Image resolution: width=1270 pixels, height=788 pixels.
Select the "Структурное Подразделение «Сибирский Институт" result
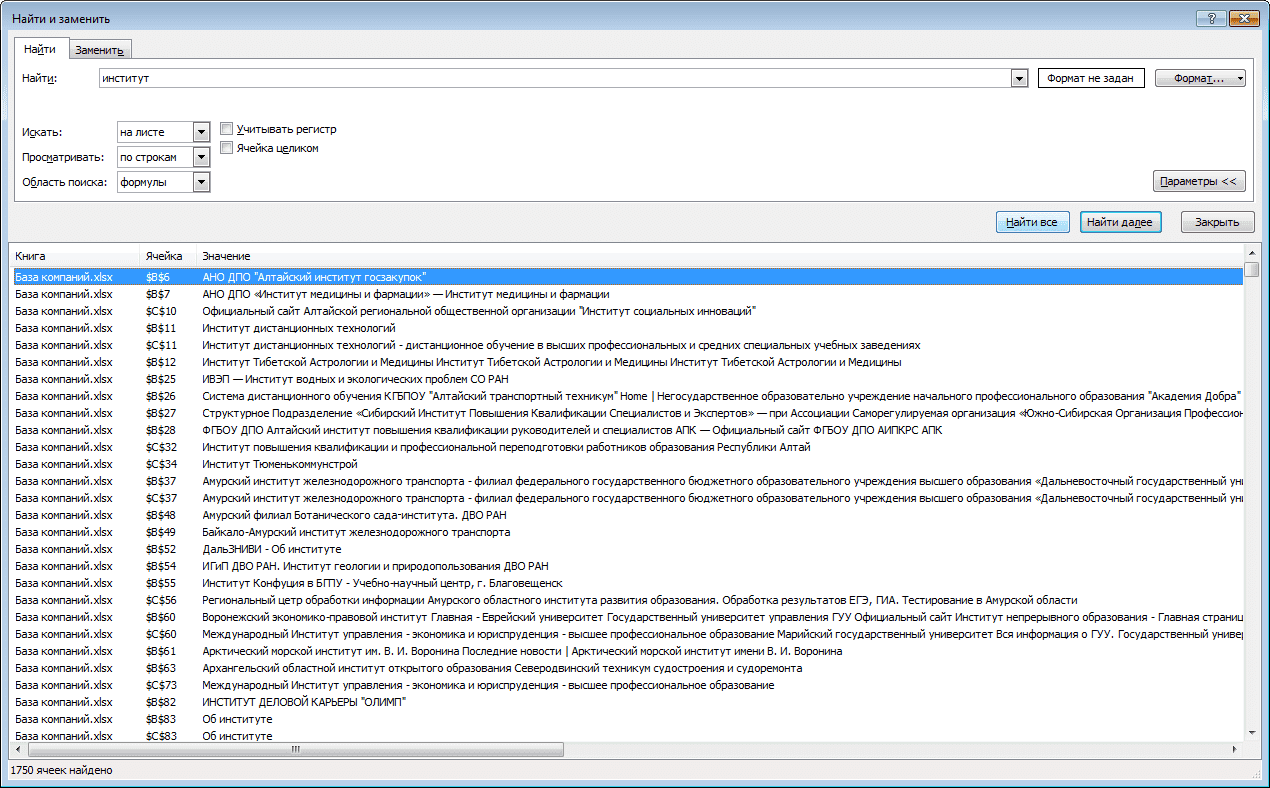pyautogui.click(x=627, y=413)
